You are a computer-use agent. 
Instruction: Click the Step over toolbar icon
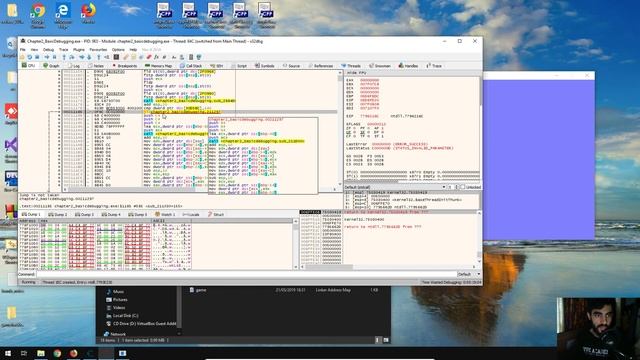(72, 57)
